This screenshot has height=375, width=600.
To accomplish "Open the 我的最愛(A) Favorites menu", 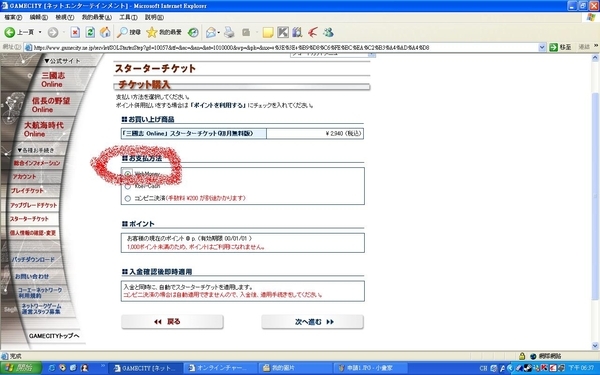I will coord(96,17).
